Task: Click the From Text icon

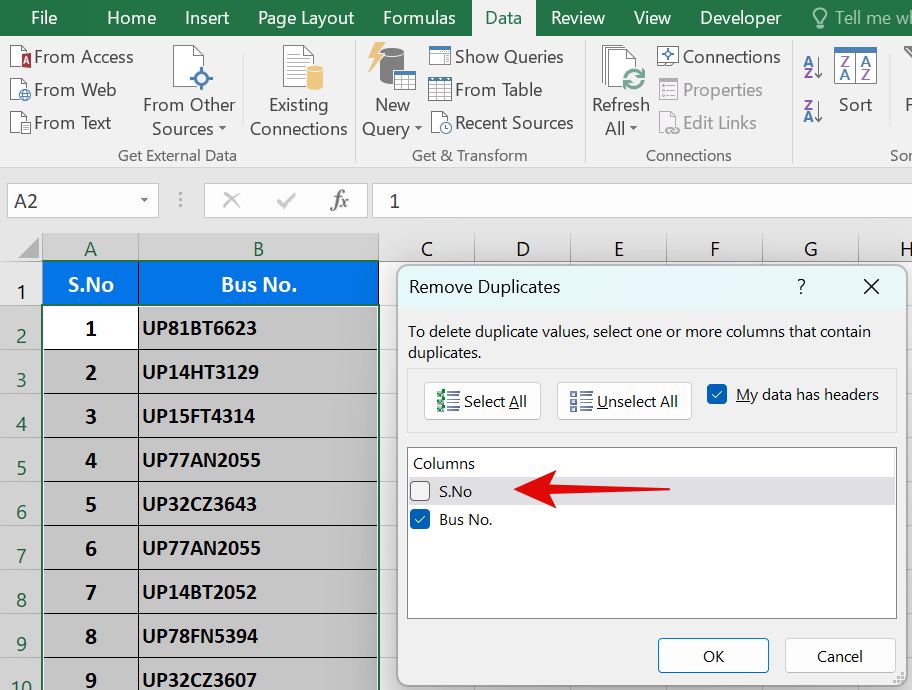Action: [21, 123]
